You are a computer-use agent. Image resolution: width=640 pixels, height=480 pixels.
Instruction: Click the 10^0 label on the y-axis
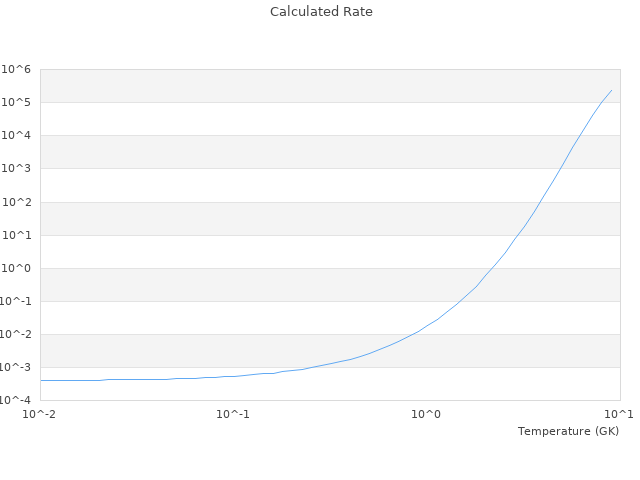click(x=17, y=268)
